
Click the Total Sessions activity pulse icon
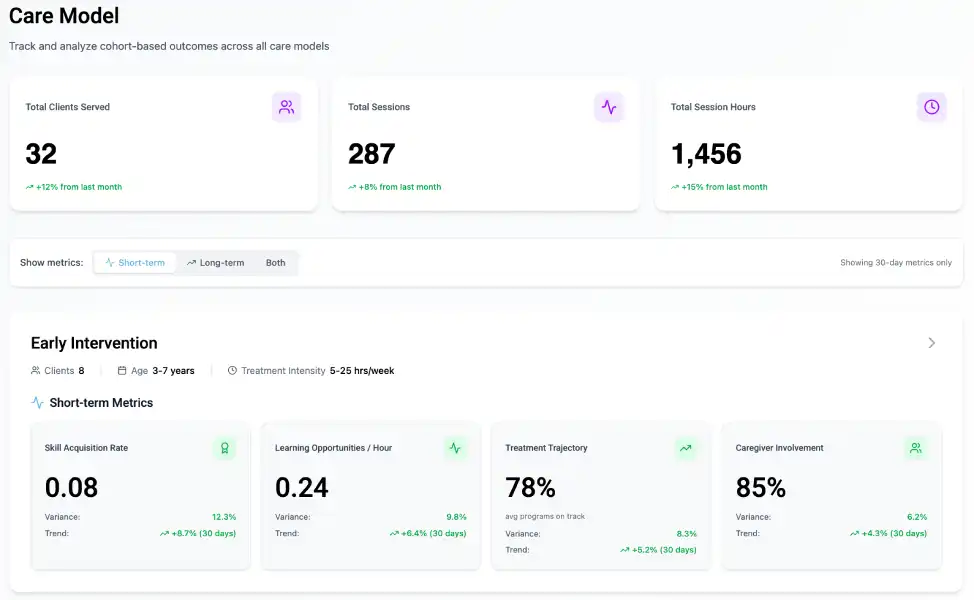(609, 107)
